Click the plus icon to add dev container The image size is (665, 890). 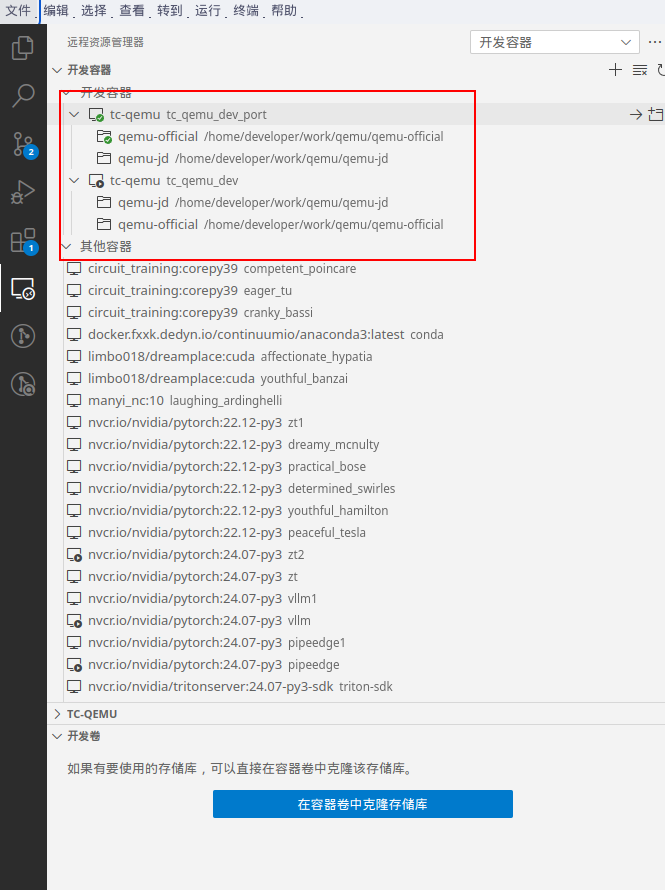(x=616, y=70)
